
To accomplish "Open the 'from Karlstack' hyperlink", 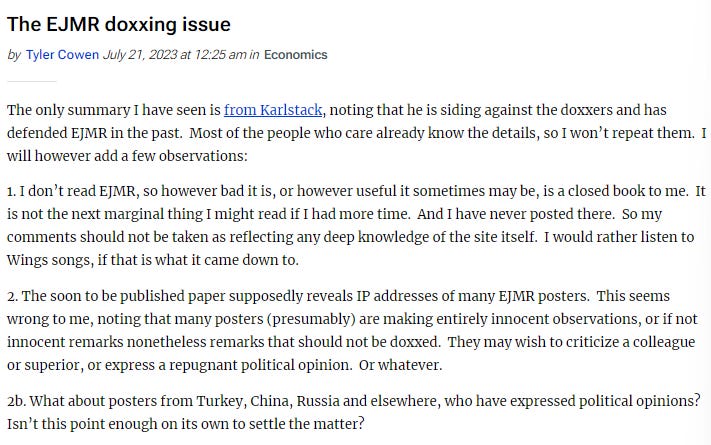I will [273, 110].
